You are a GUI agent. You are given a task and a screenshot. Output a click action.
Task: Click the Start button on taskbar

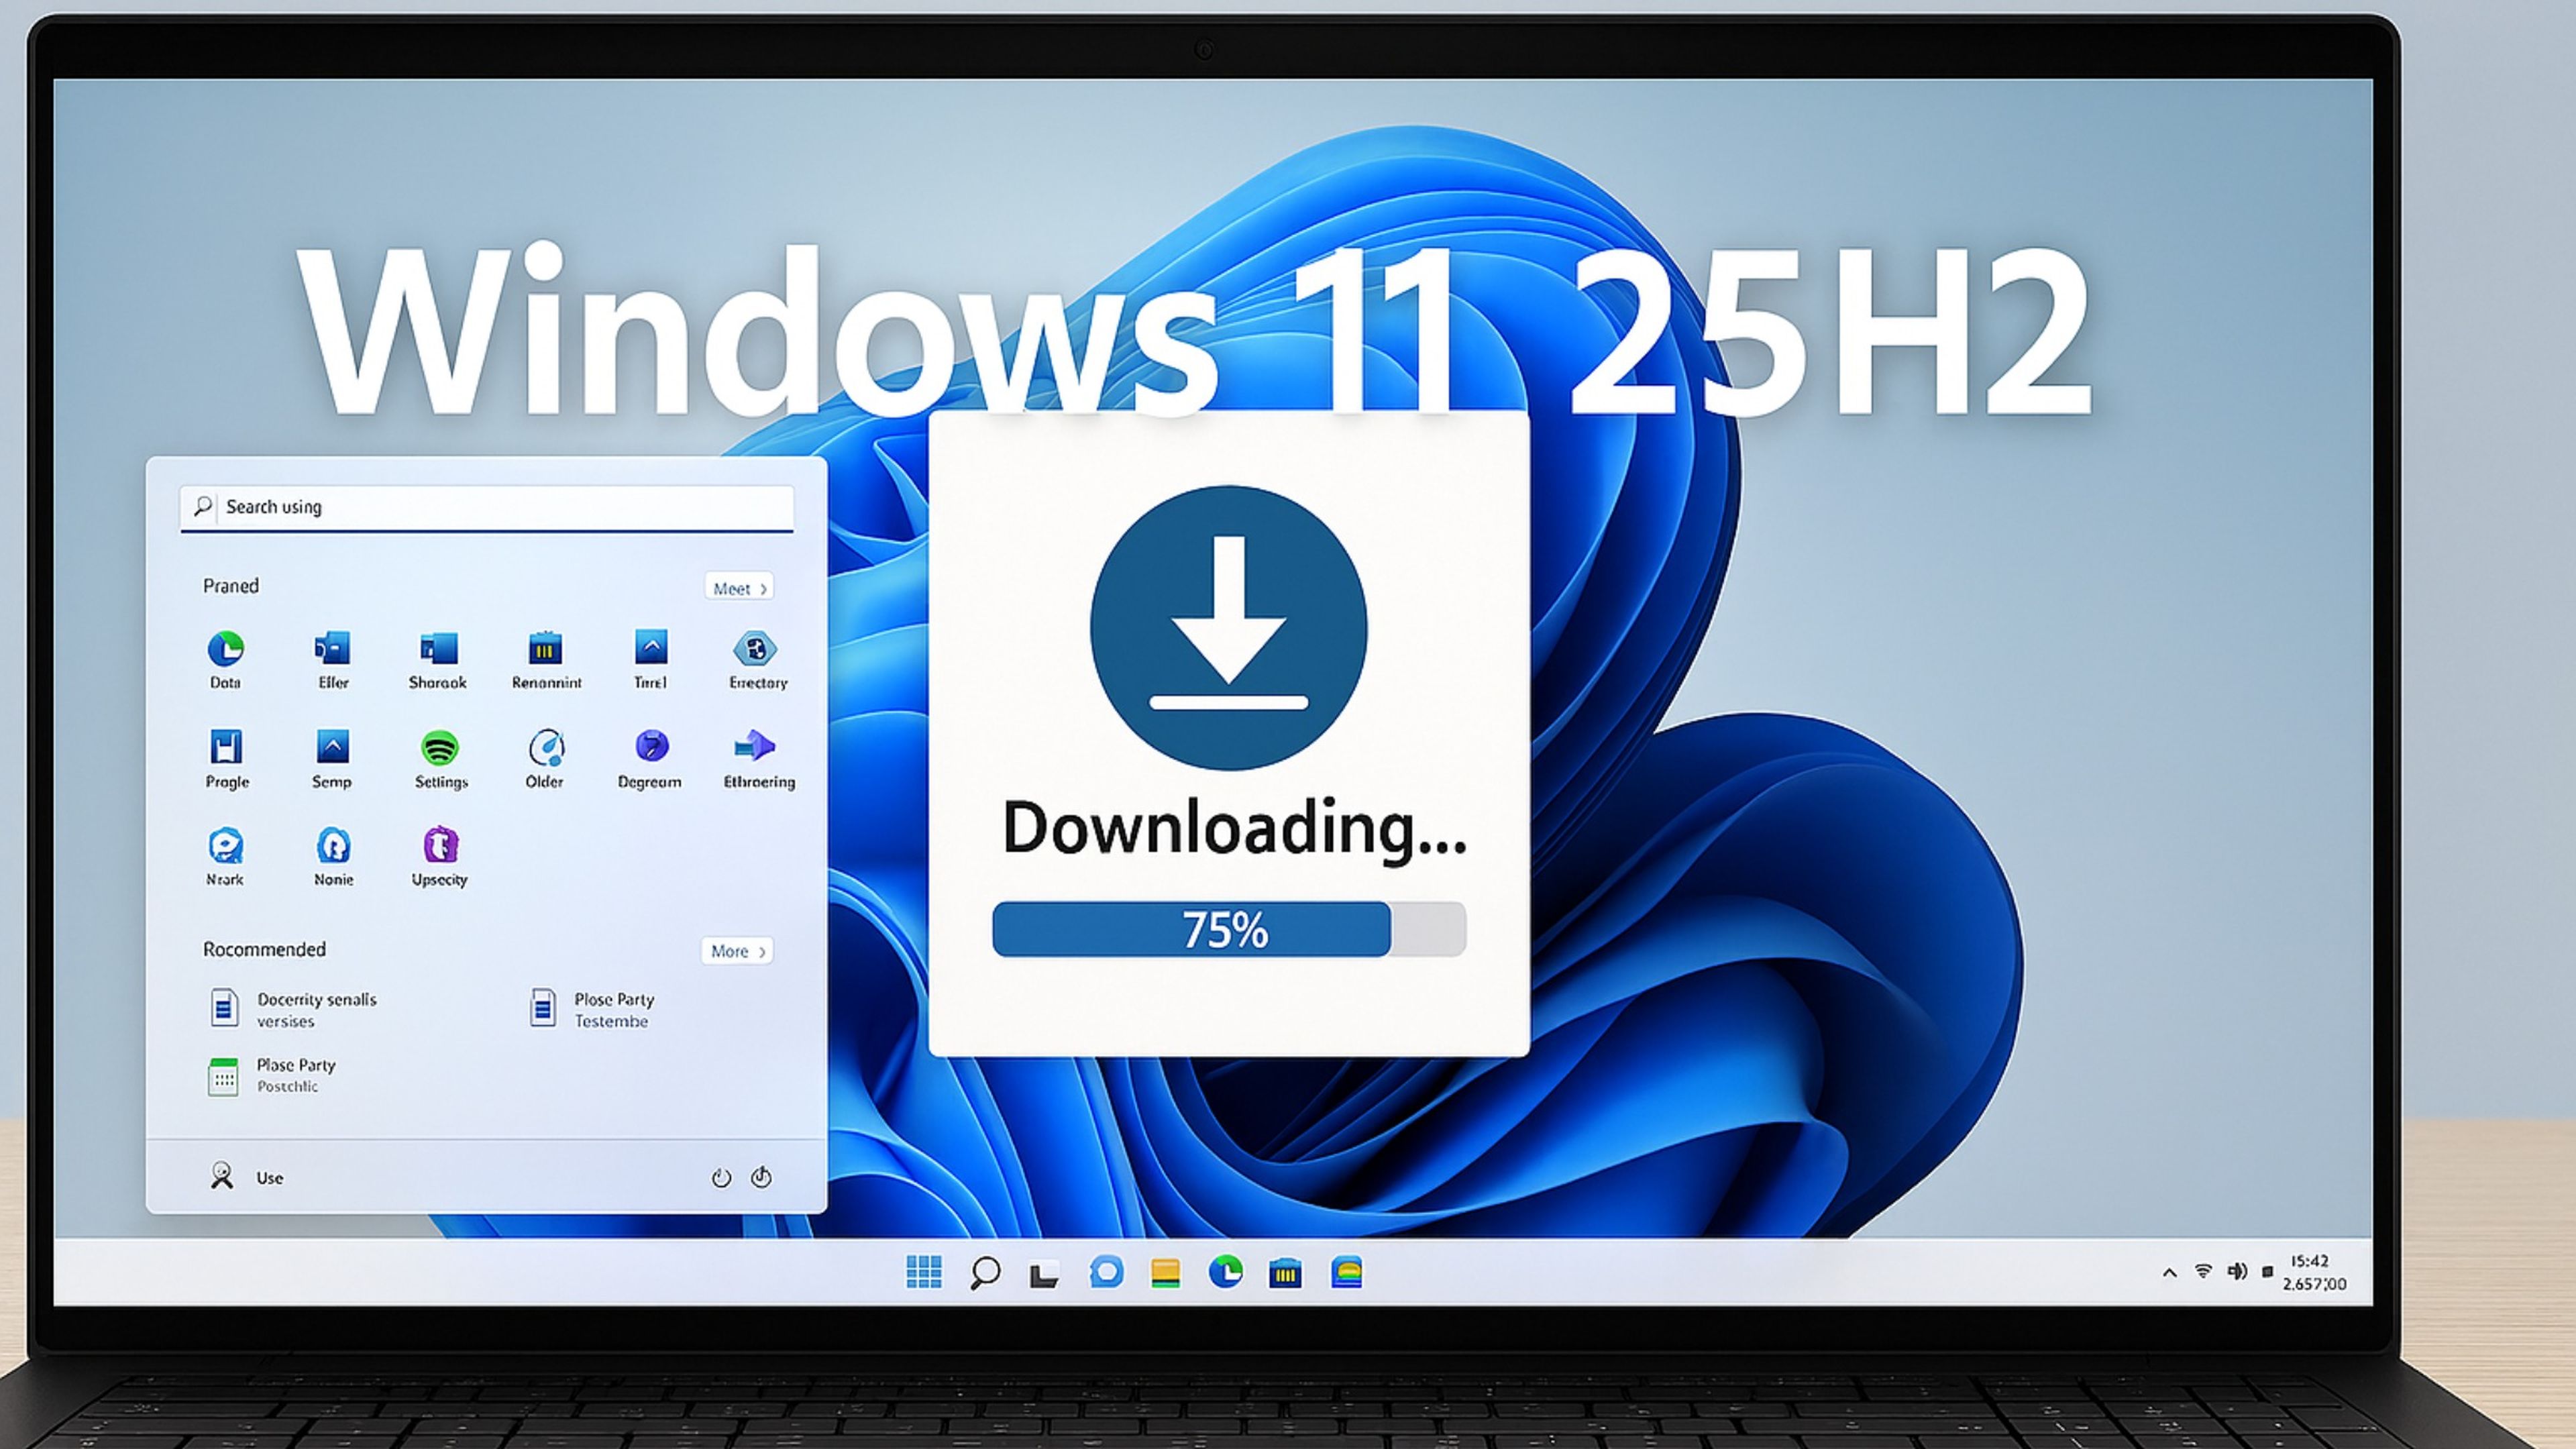point(923,1272)
